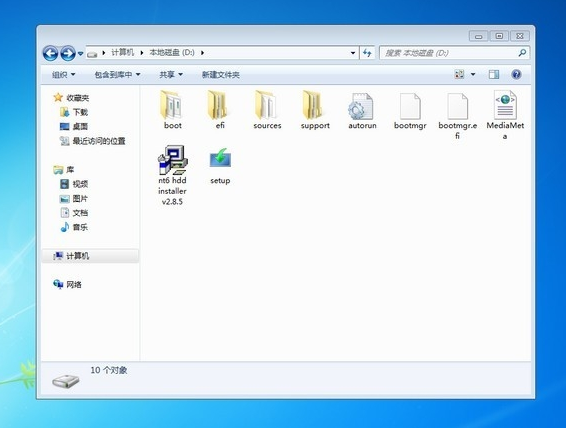
Task: Select the setup application icon
Action: (220, 159)
